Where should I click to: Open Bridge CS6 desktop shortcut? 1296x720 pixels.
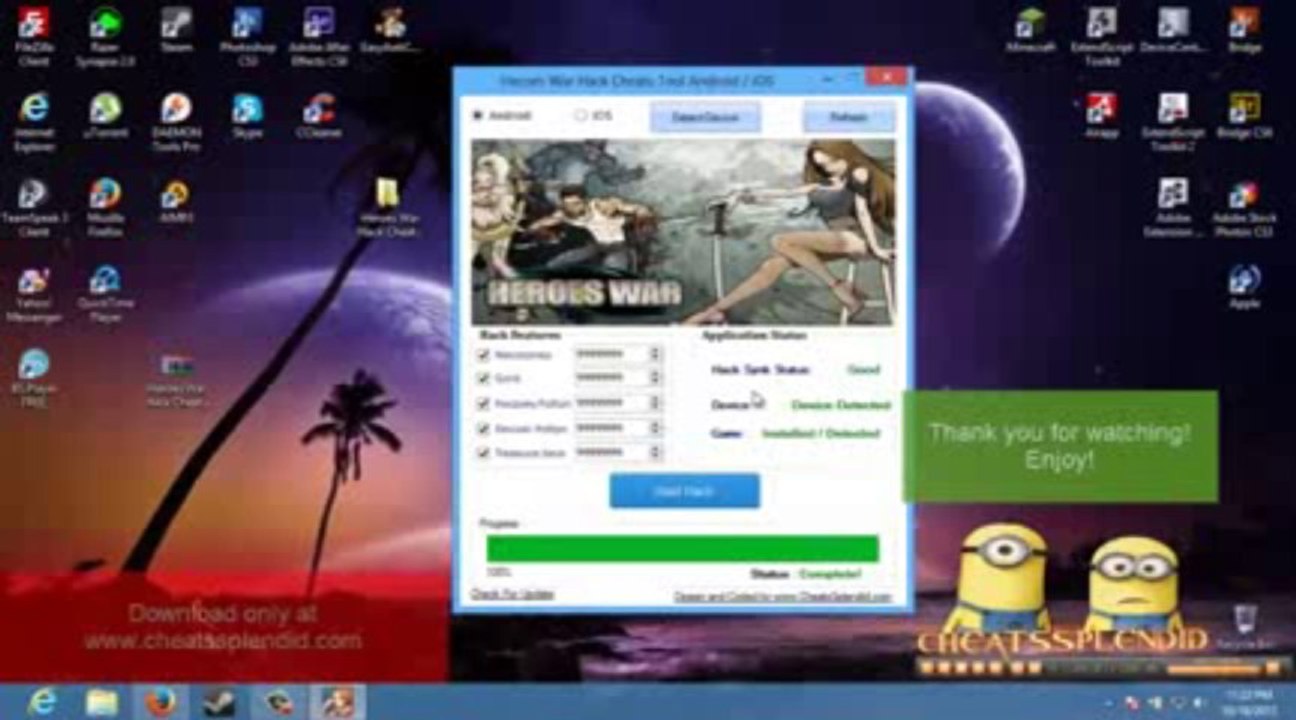[1244, 115]
